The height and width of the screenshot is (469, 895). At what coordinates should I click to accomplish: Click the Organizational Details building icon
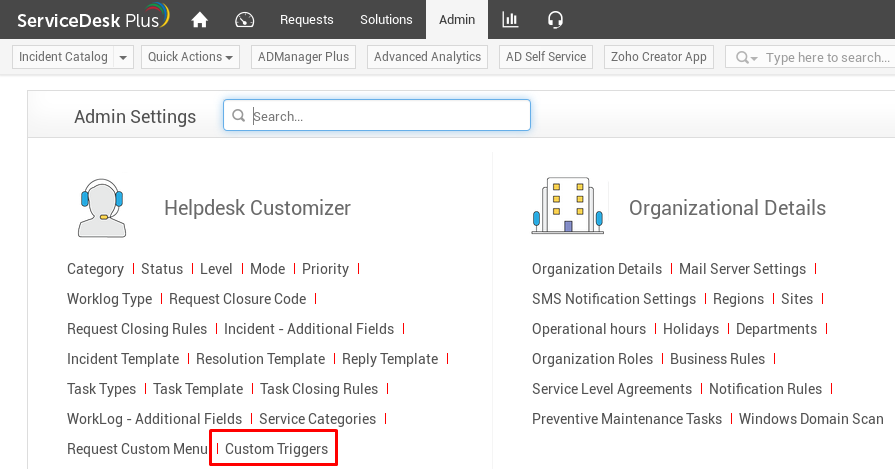pos(567,208)
